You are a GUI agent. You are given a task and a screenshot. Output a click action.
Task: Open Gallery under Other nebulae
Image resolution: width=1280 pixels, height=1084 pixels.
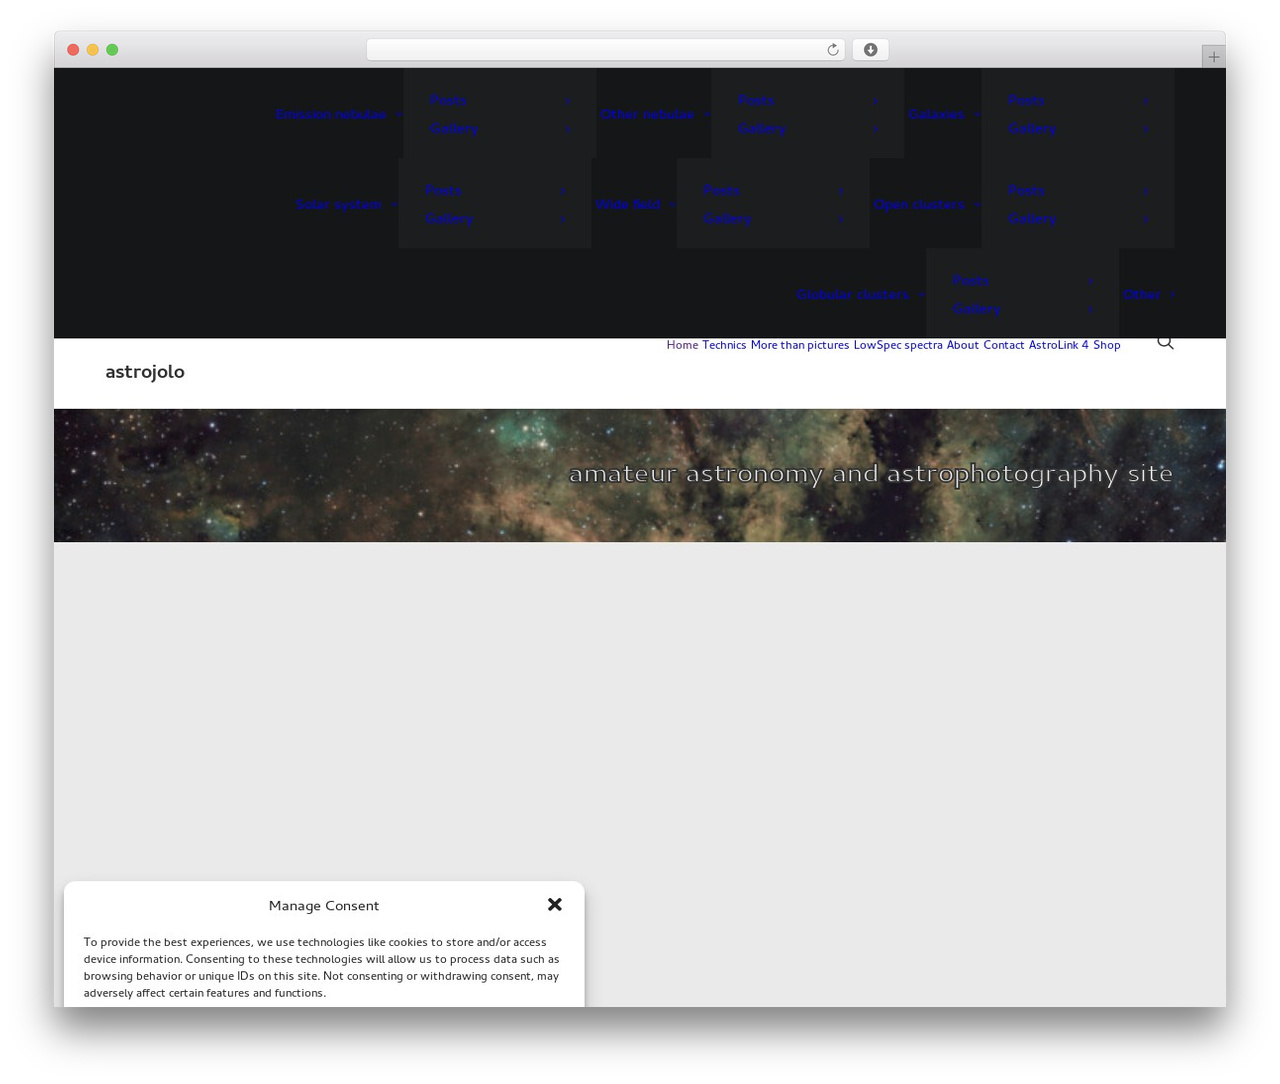pyautogui.click(x=762, y=128)
